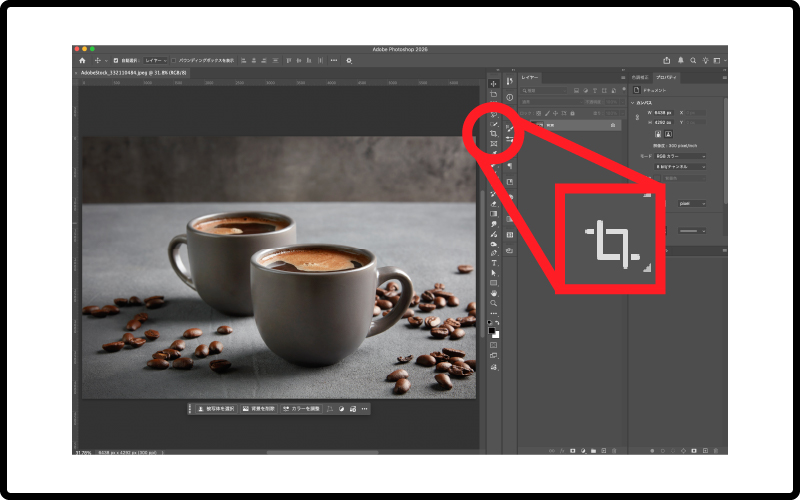Click the 被写体を選択 button

click(216, 409)
